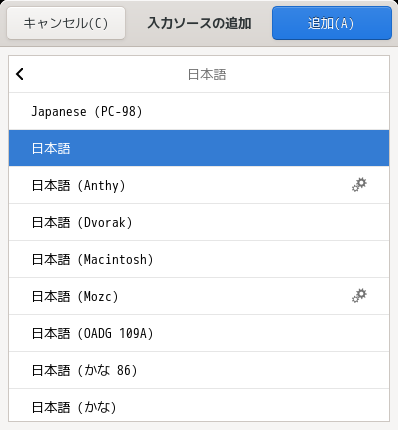Click the 入力ソースの追加 dialog title
The image size is (398, 430).
[199, 23]
